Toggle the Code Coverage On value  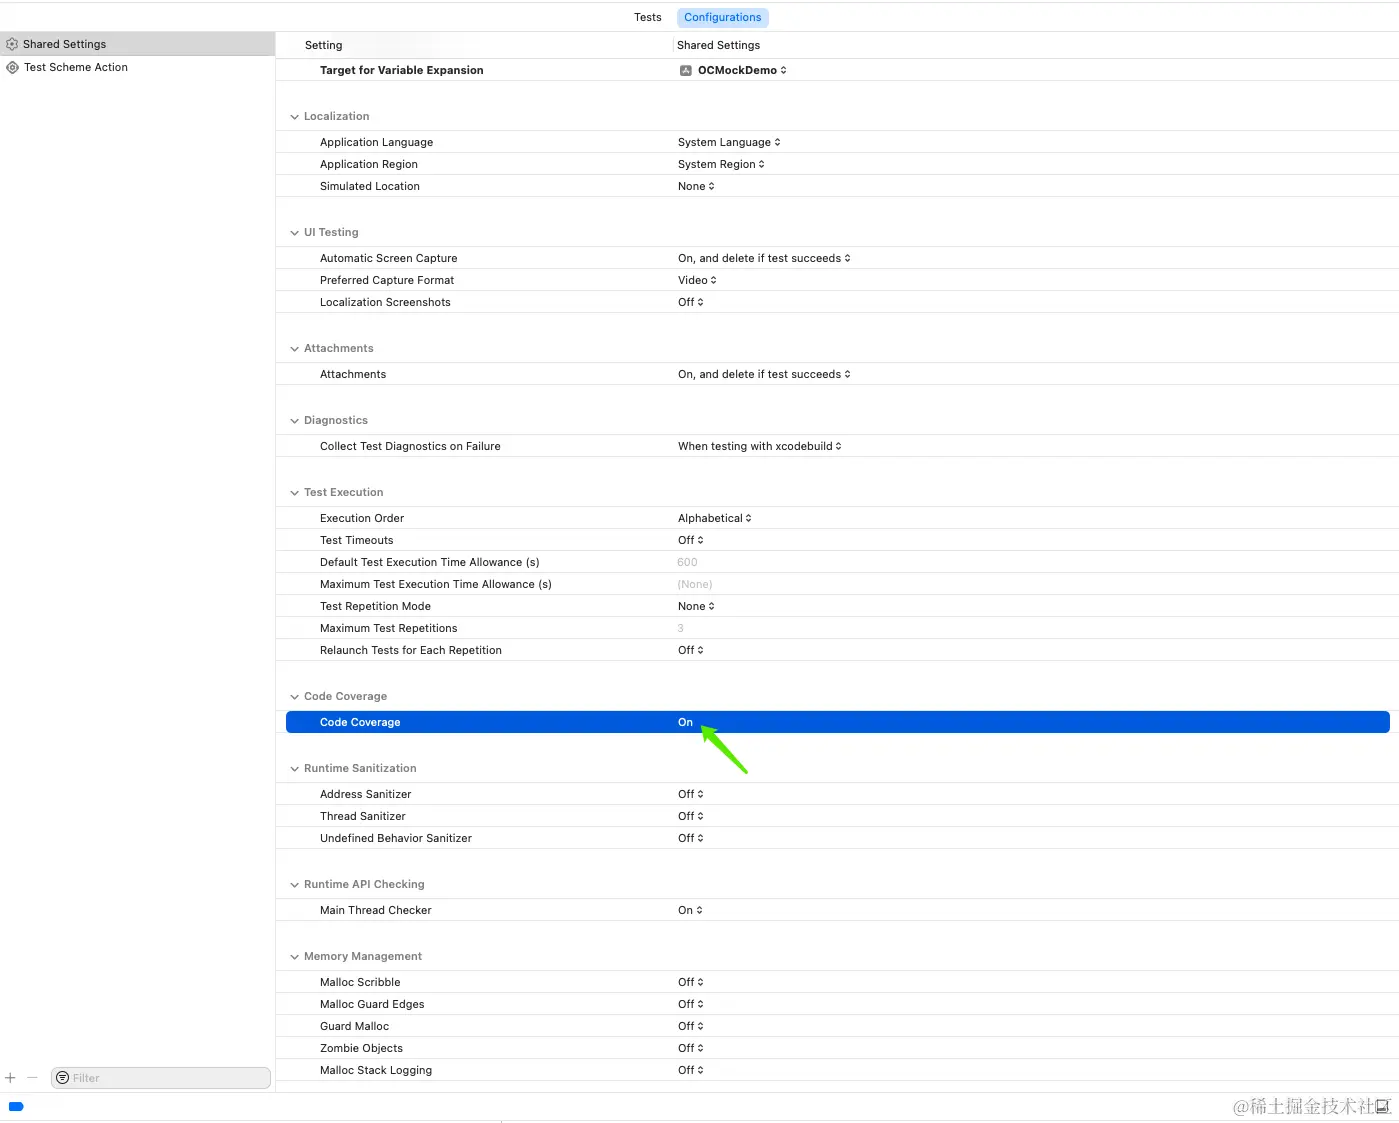coord(686,722)
